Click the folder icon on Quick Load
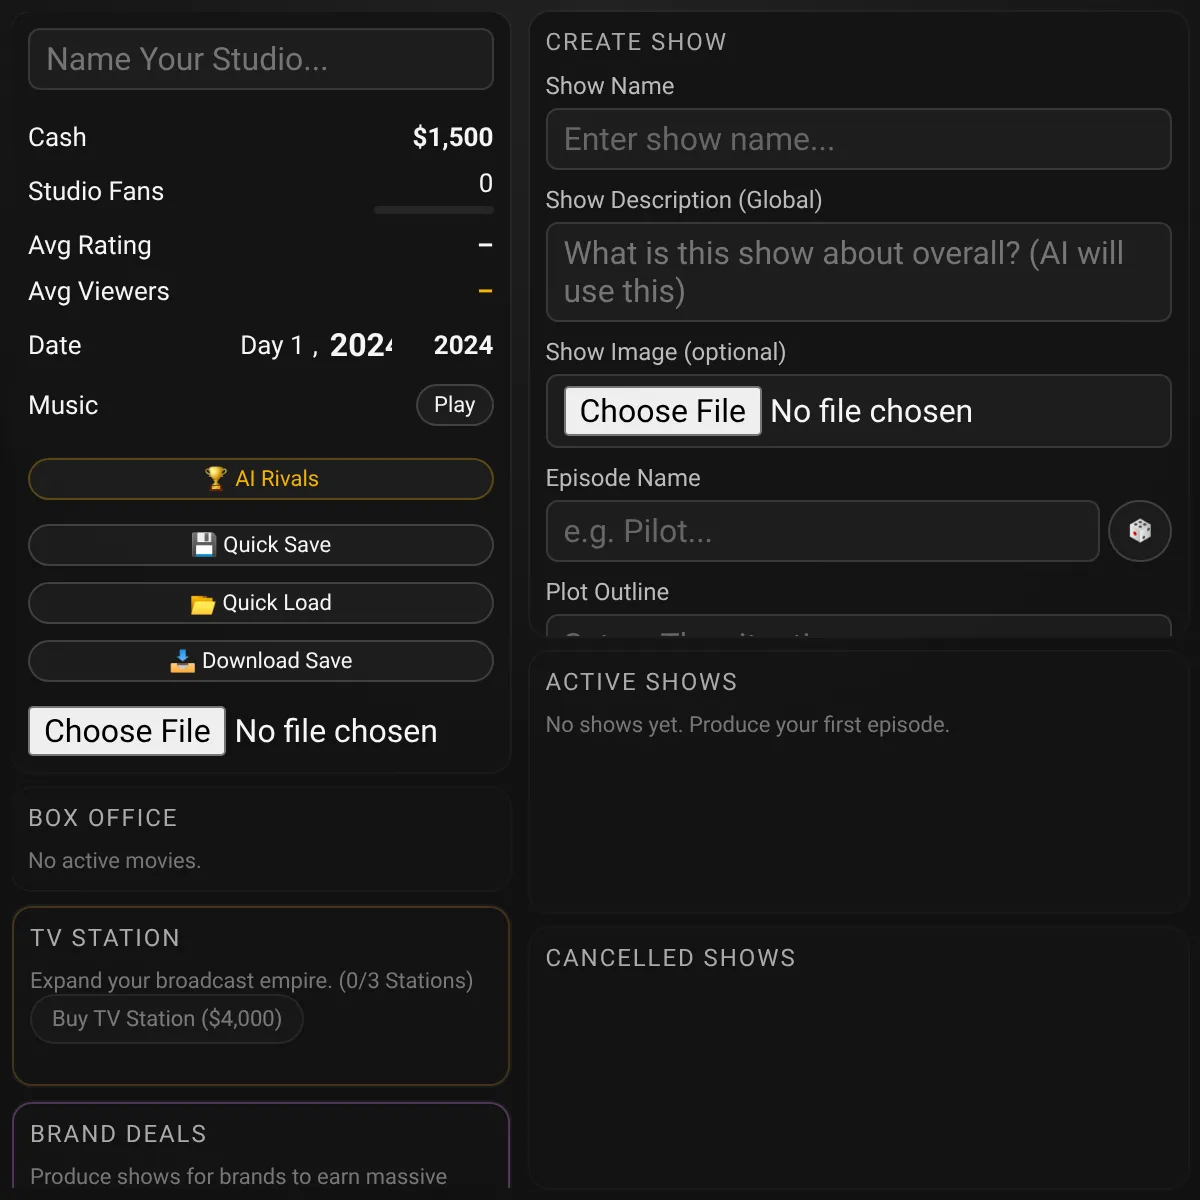Viewport: 1200px width, 1200px height. [x=203, y=604]
